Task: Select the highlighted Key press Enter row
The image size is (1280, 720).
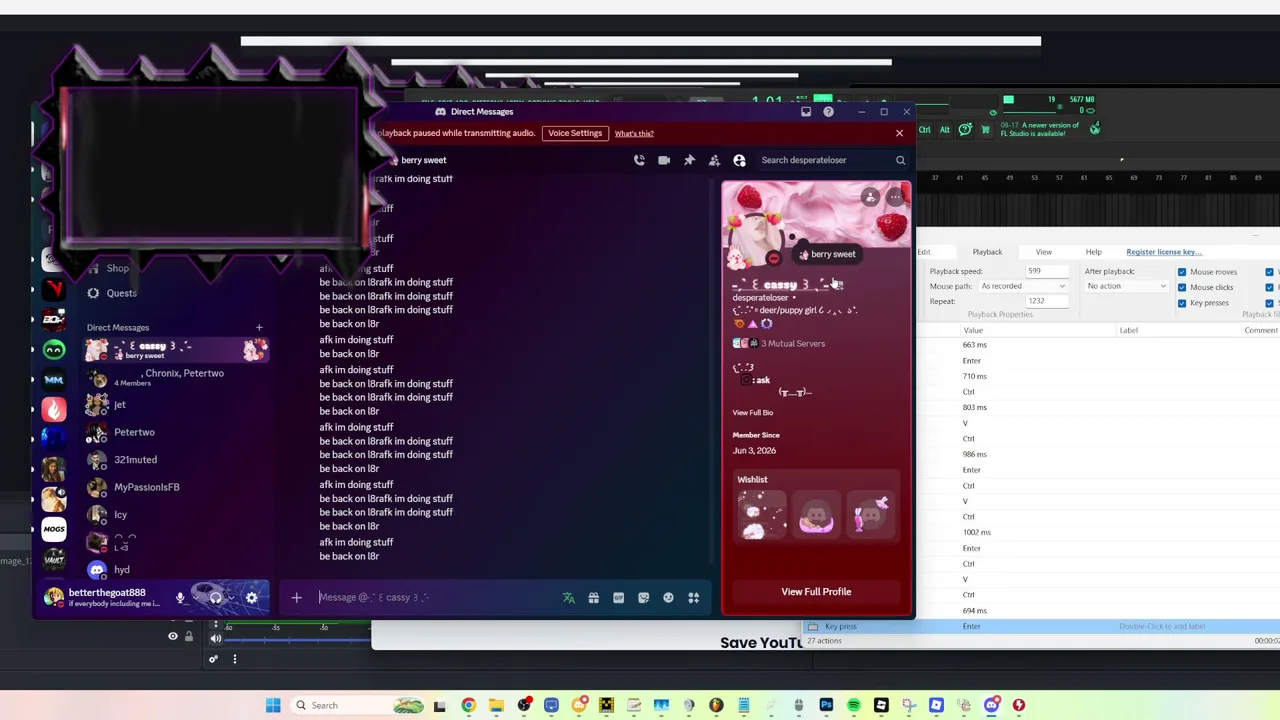Action: [1040, 626]
